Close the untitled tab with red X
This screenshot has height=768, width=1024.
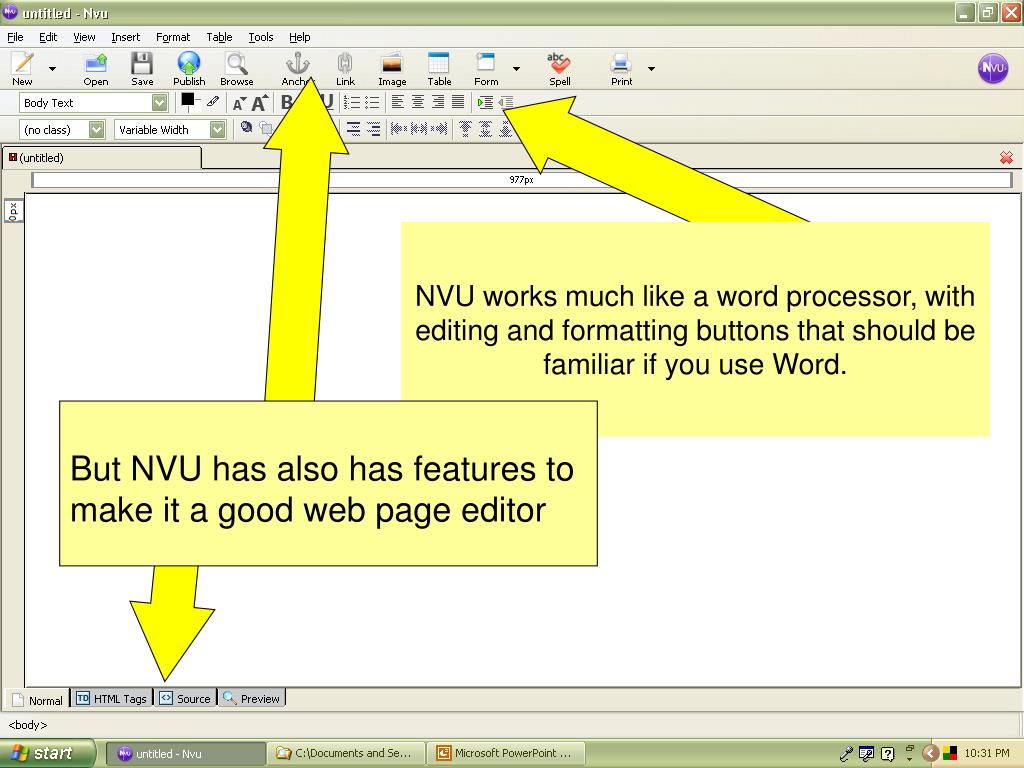click(1006, 157)
